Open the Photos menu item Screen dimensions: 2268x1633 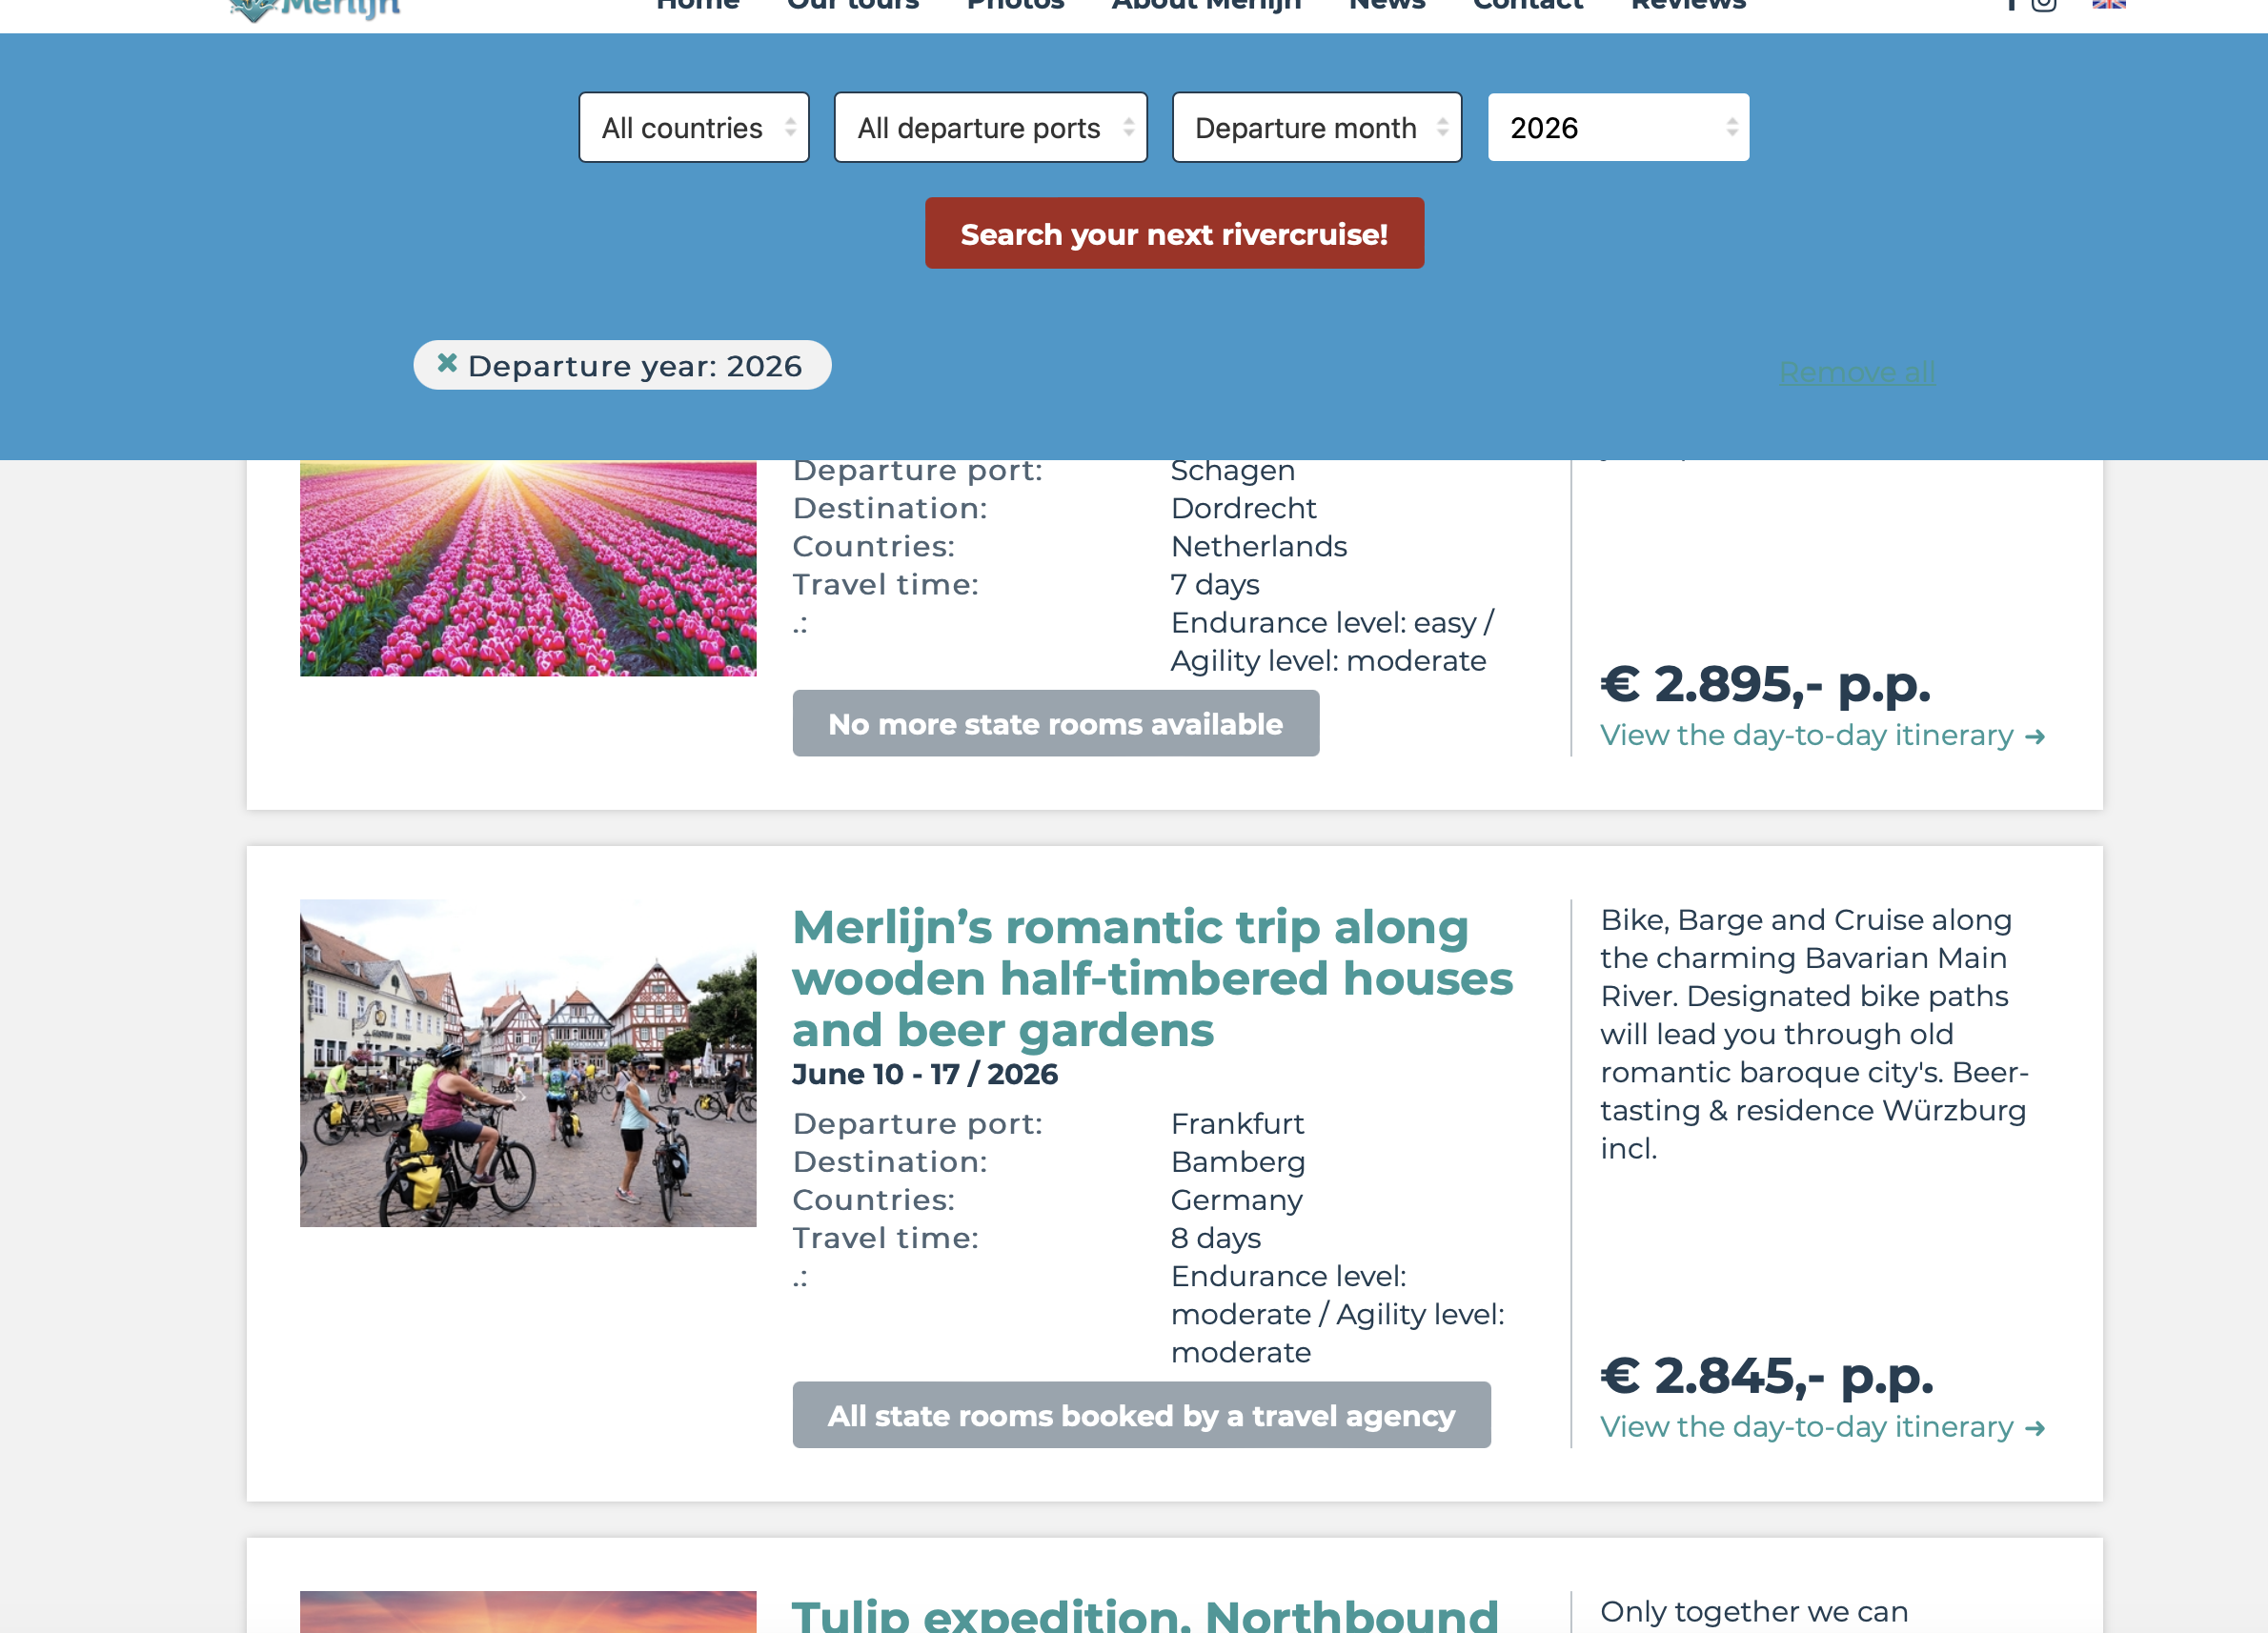(x=1015, y=5)
